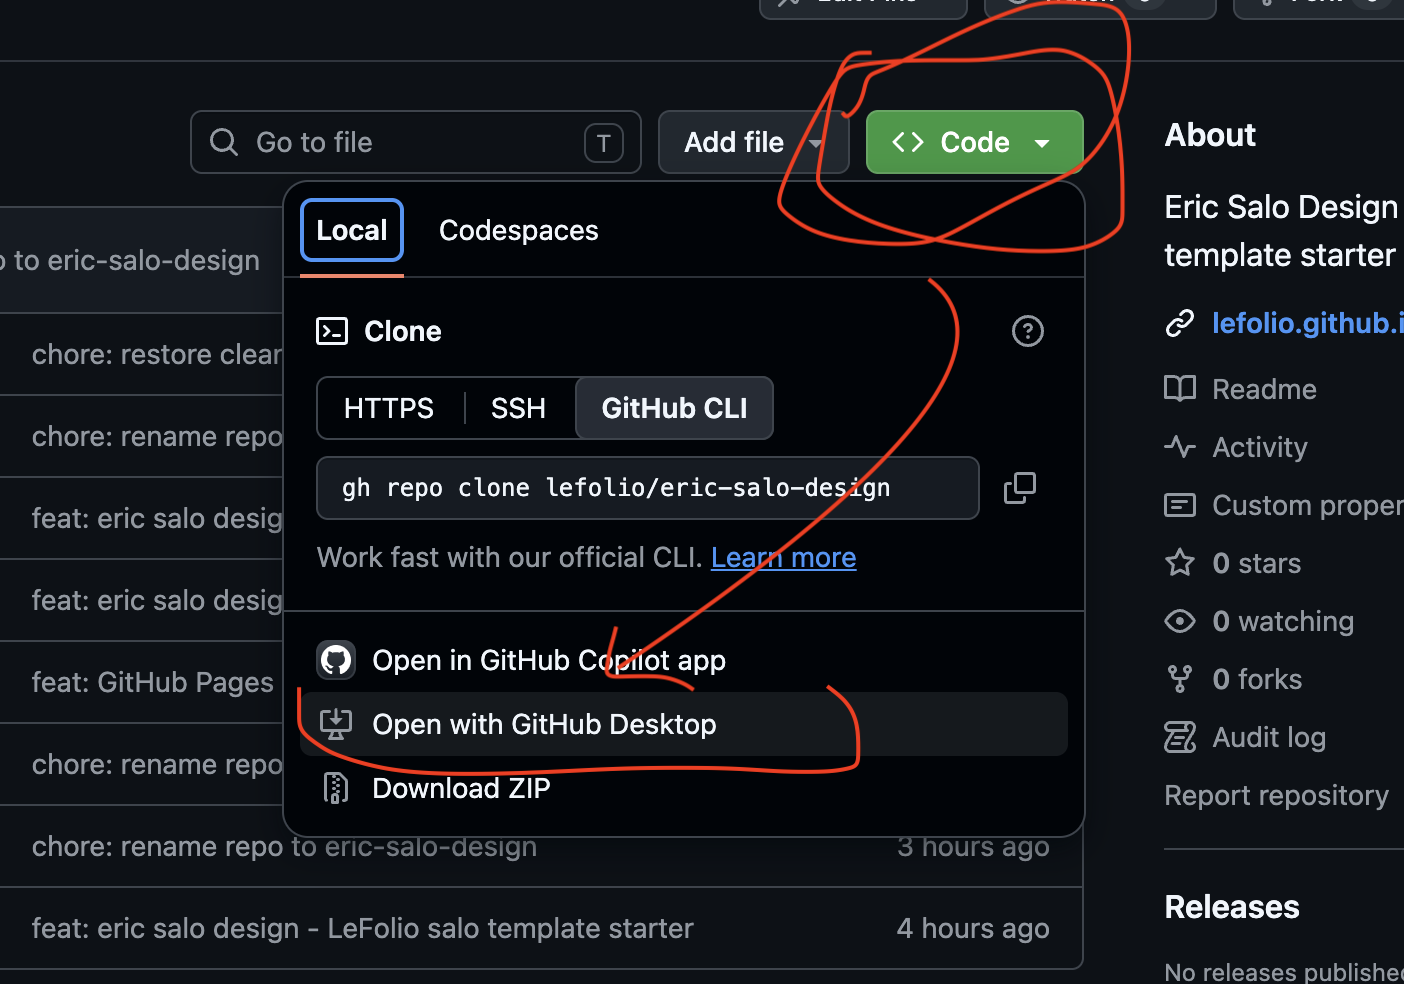Click the '3 hours ago' timestamp
This screenshot has height=984, width=1404.
click(973, 846)
